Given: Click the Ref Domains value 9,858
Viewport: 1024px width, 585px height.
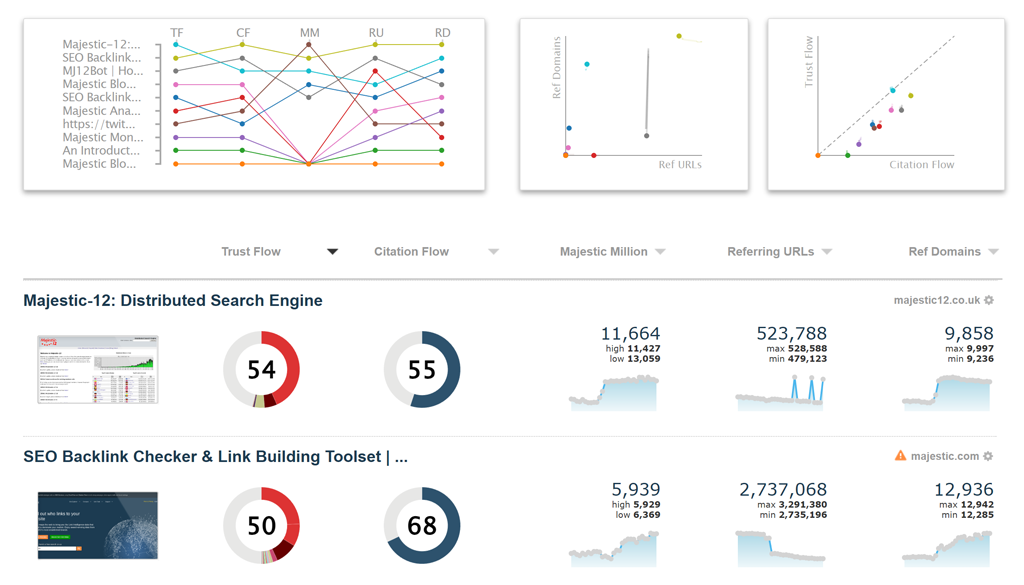Looking at the screenshot, I should point(969,334).
